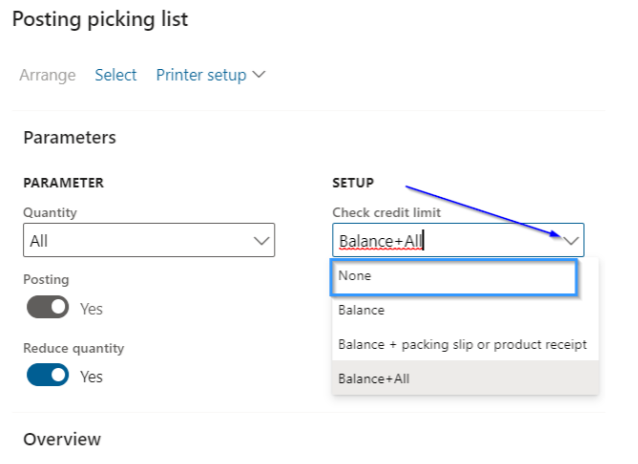Click the Yes label beside Posting toggle
The height and width of the screenshot is (464, 638).
[91, 309]
